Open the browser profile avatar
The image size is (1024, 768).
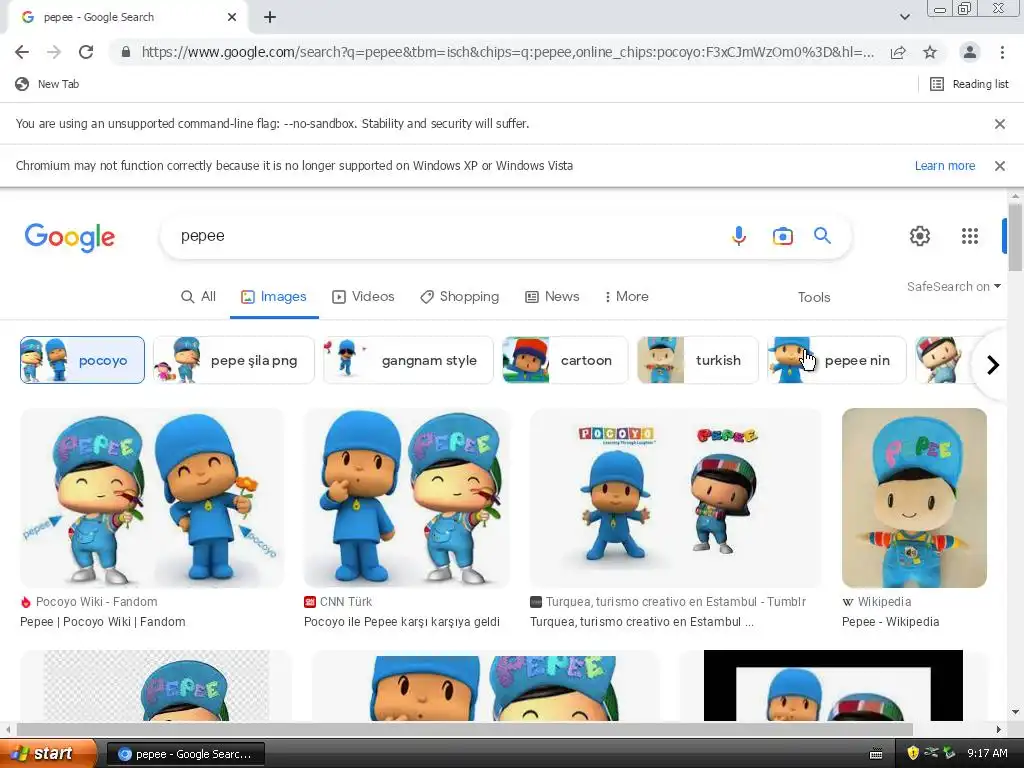click(x=970, y=52)
